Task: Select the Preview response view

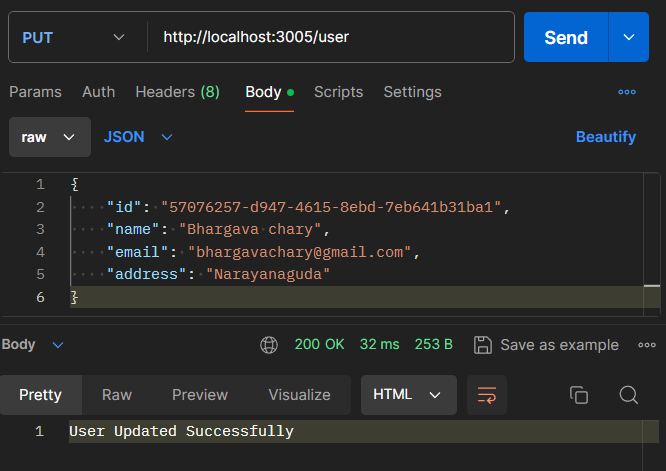Action: point(200,395)
